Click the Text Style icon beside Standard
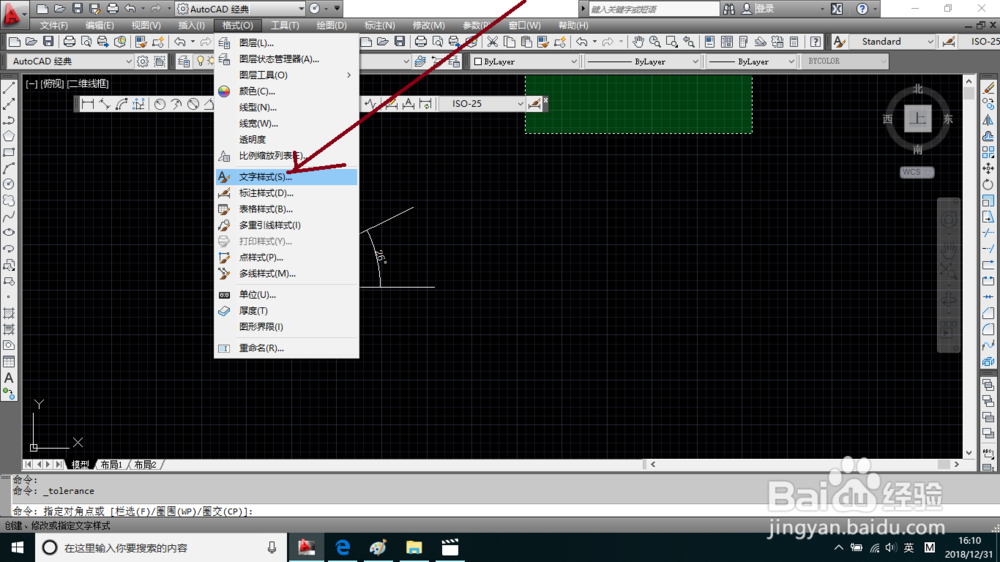The width and height of the screenshot is (1000, 562). click(x=839, y=42)
